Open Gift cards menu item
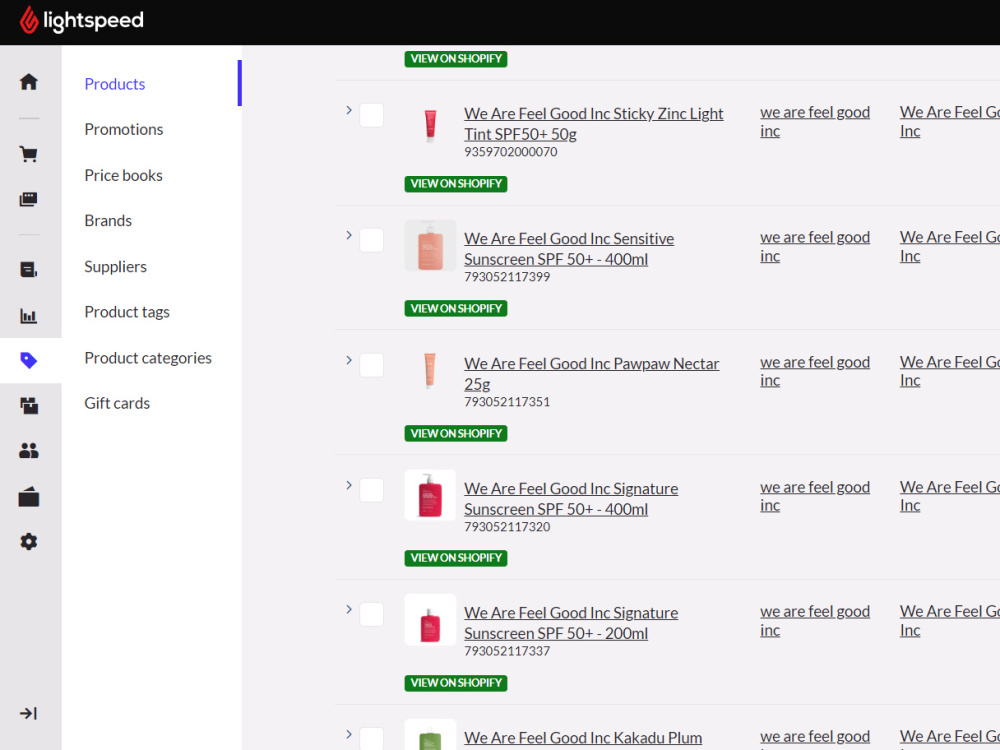The image size is (1000, 750). (117, 403)
